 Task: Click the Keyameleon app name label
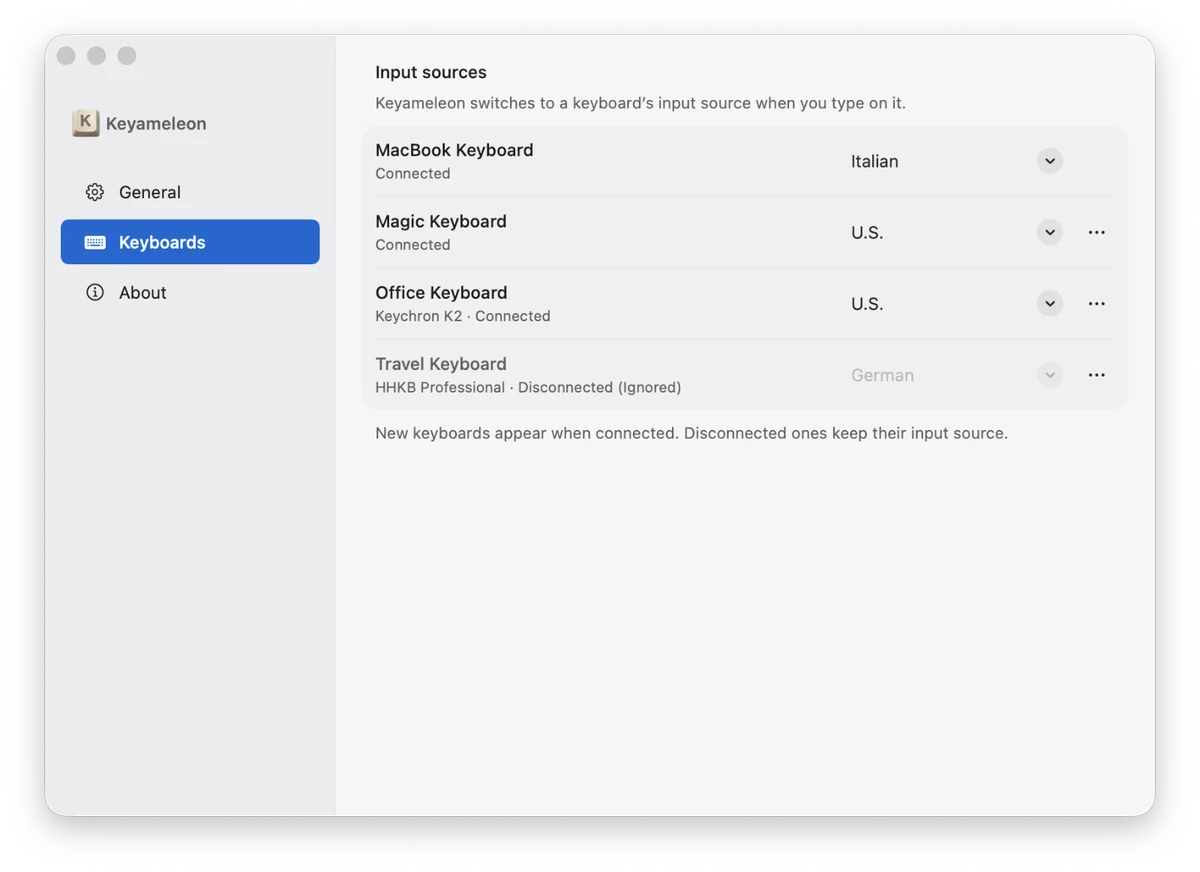(x=156, y=124)
